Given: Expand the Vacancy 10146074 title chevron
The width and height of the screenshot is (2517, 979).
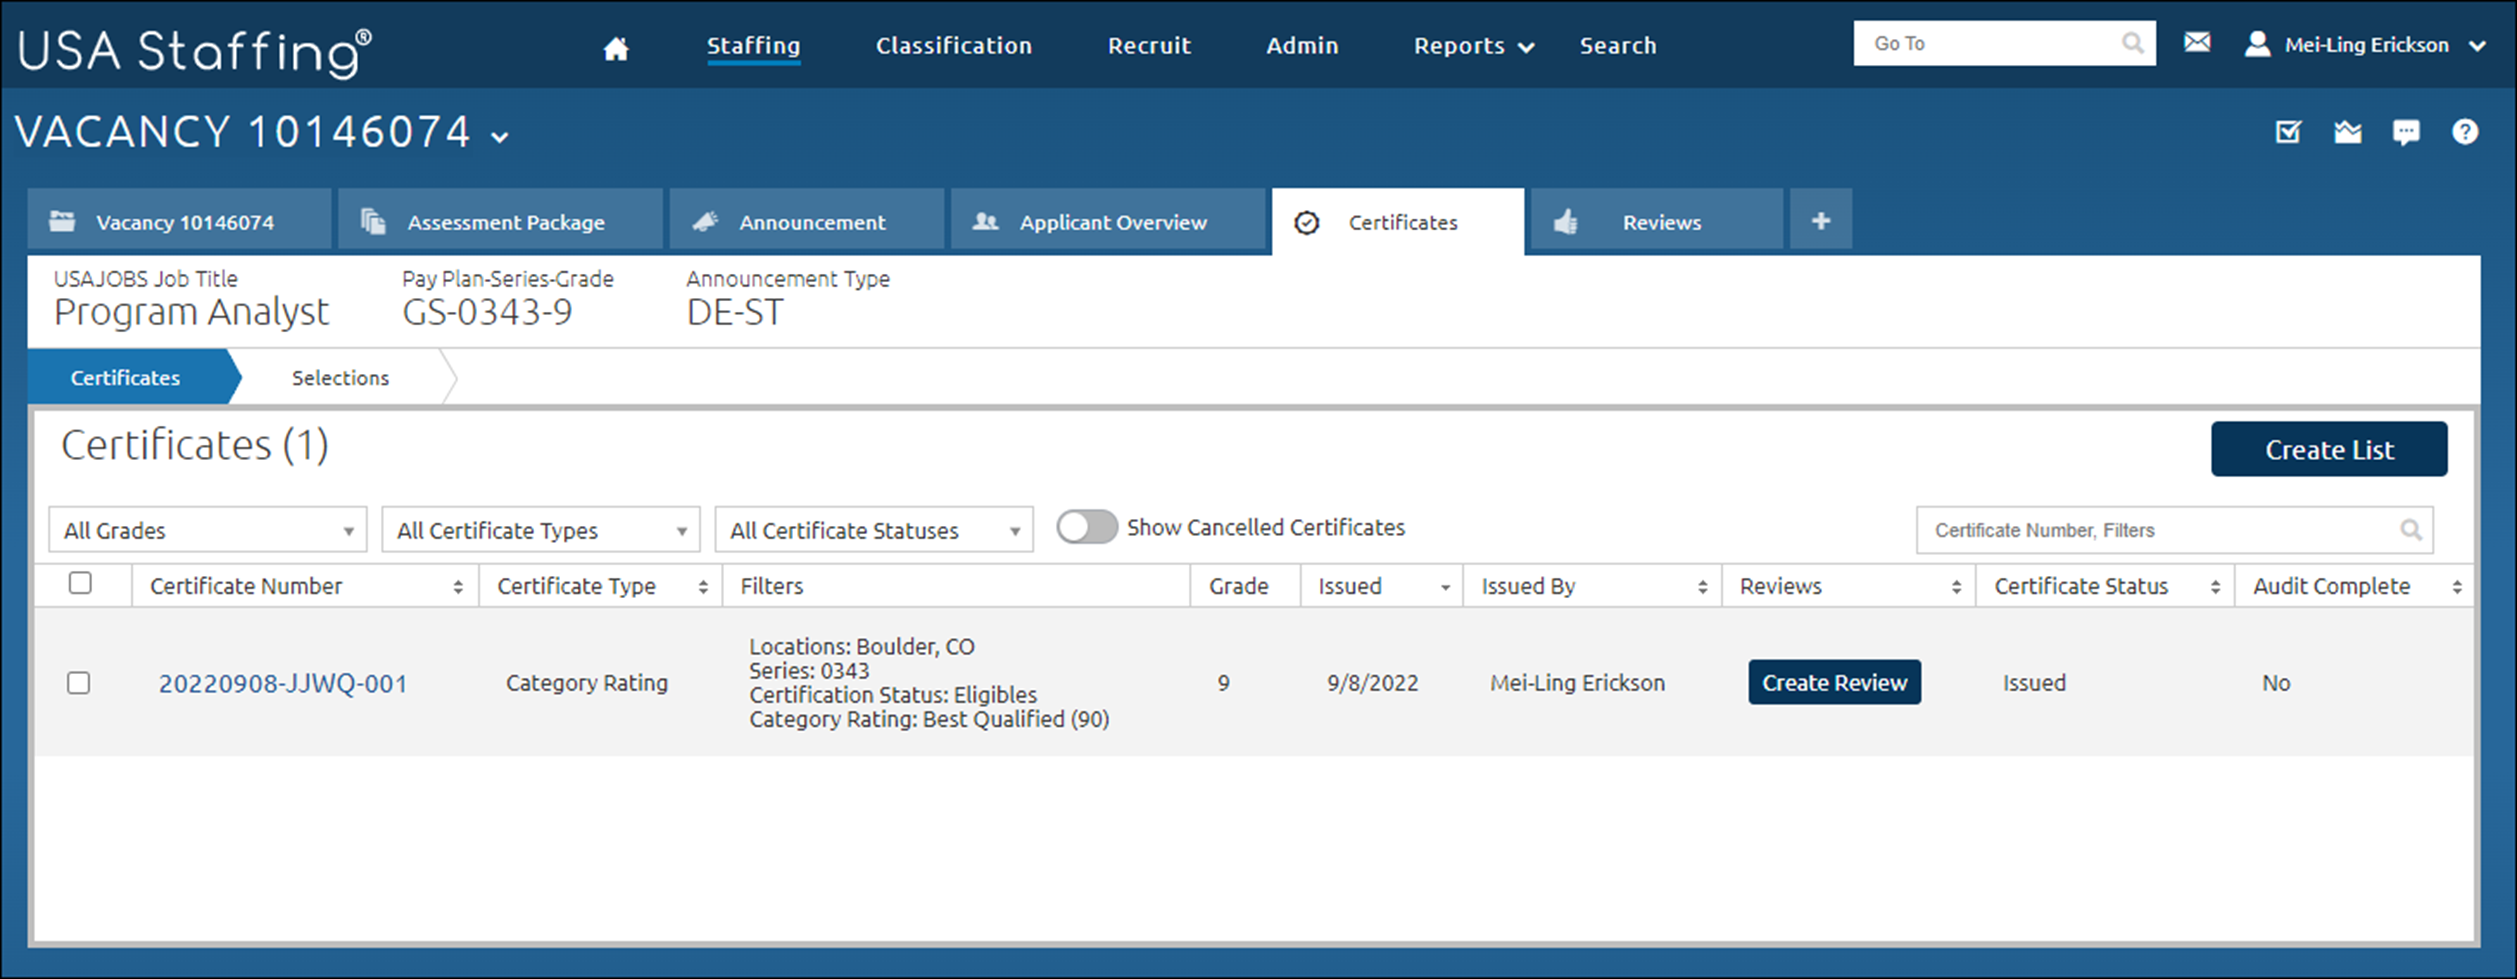Looking at the screenshot, I should (x=500, y=137).
